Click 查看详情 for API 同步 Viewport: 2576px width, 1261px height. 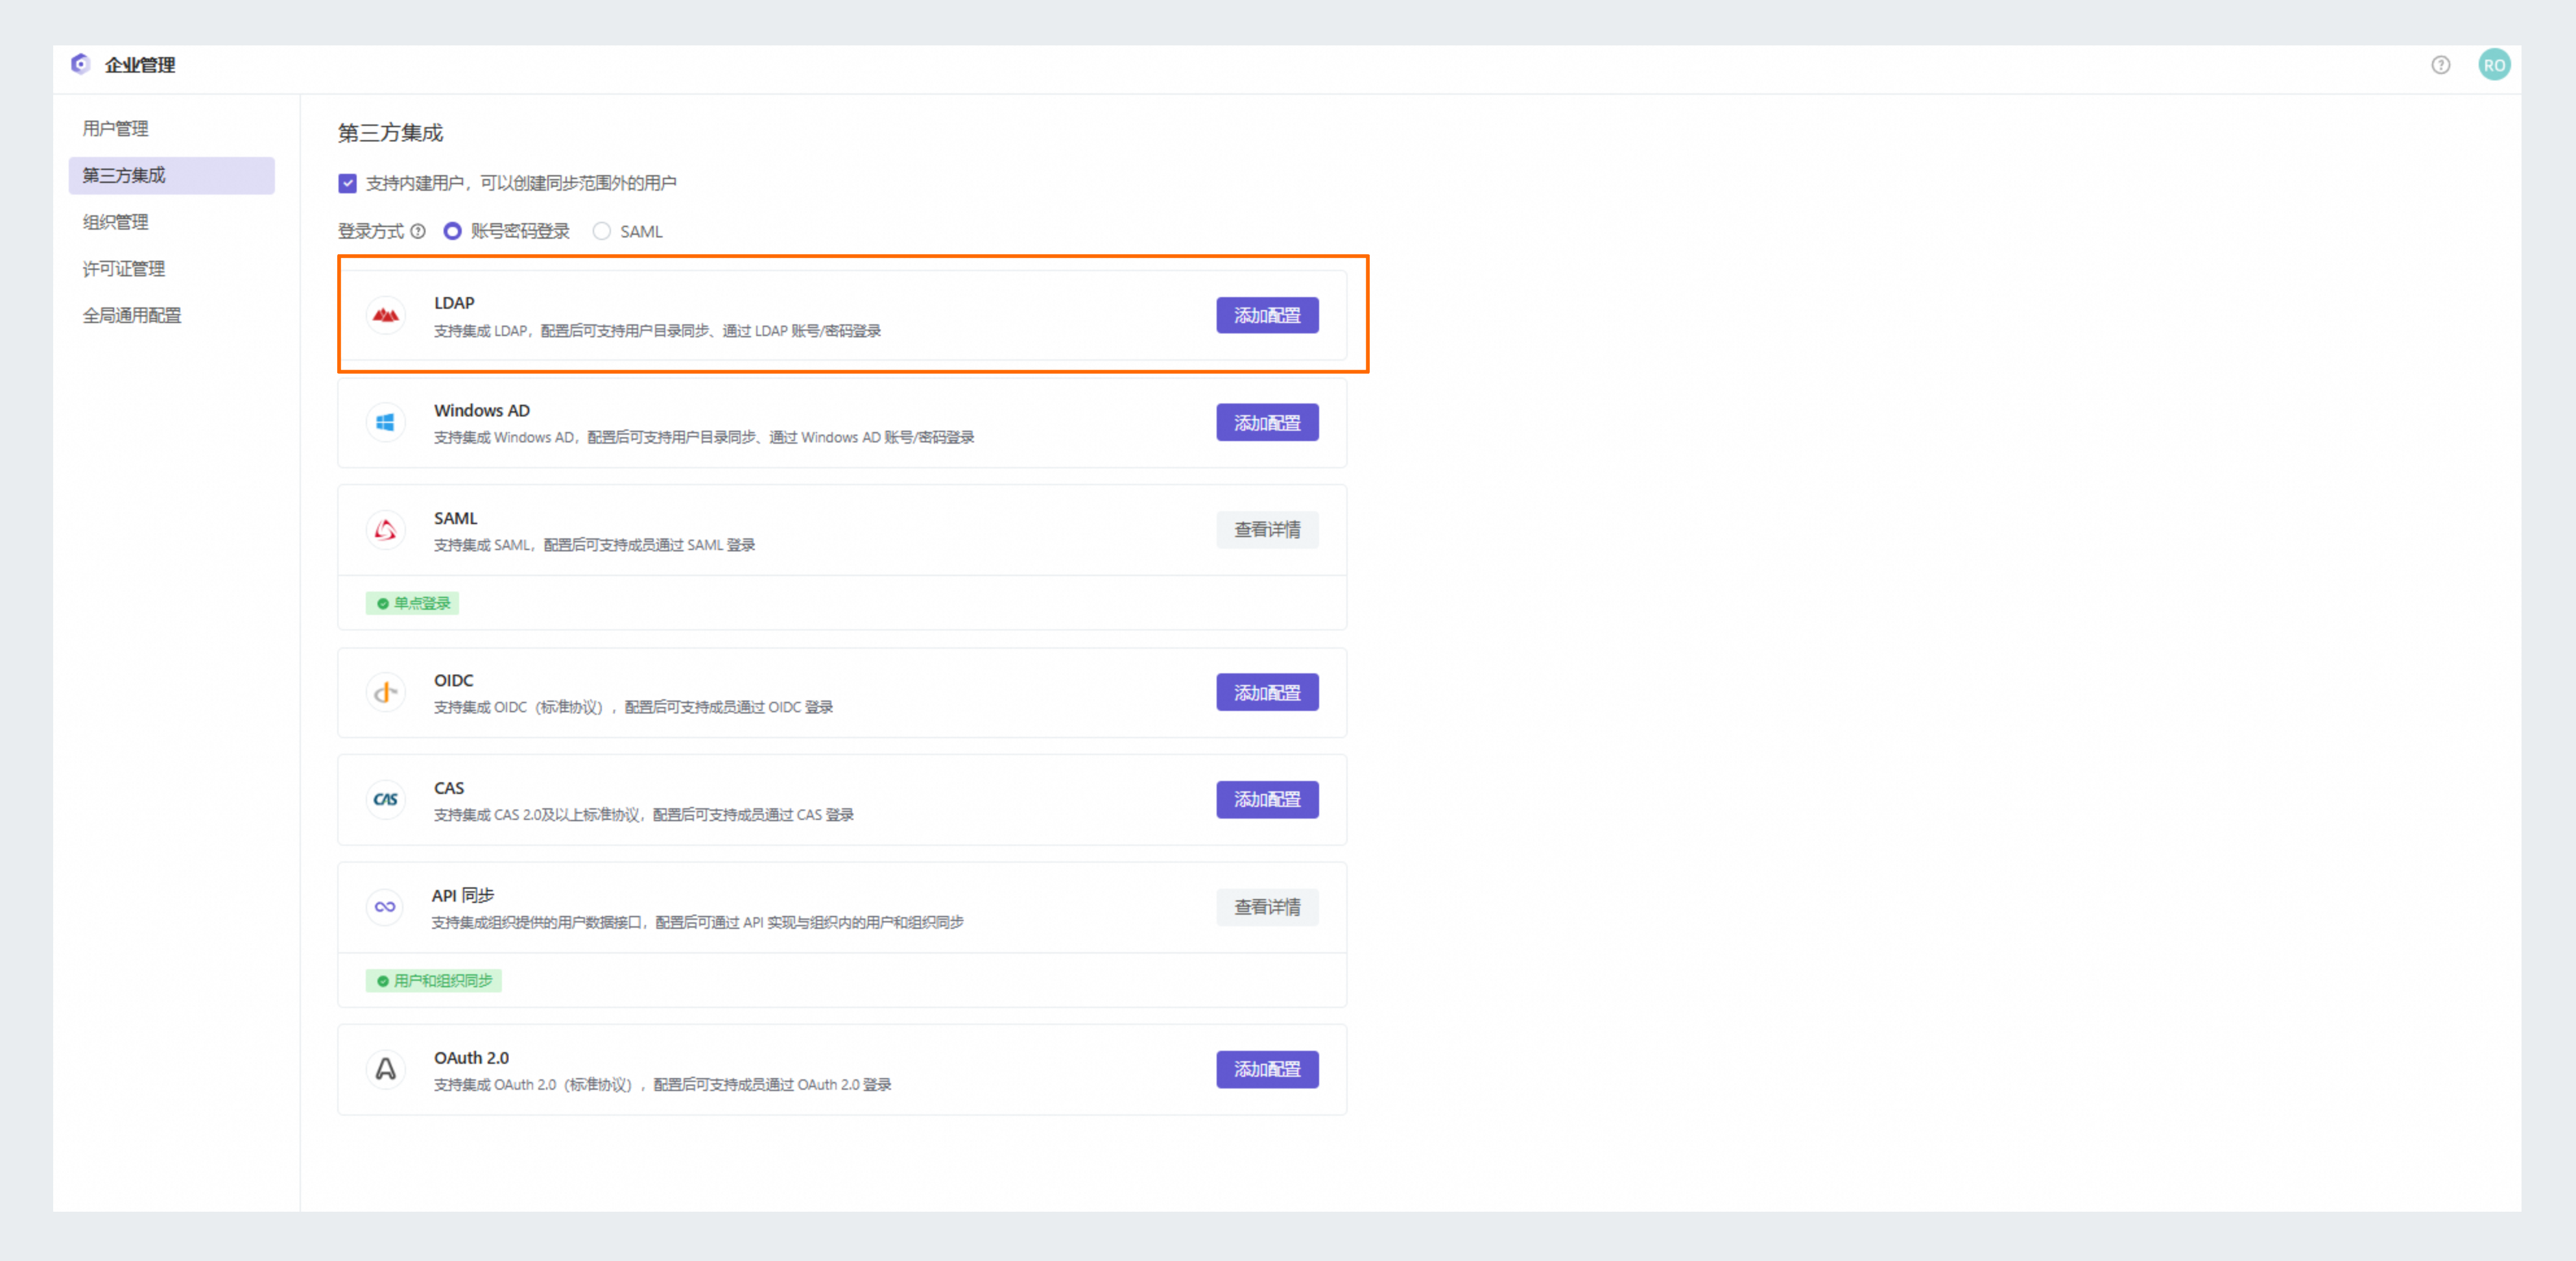tap(1267, 907)
